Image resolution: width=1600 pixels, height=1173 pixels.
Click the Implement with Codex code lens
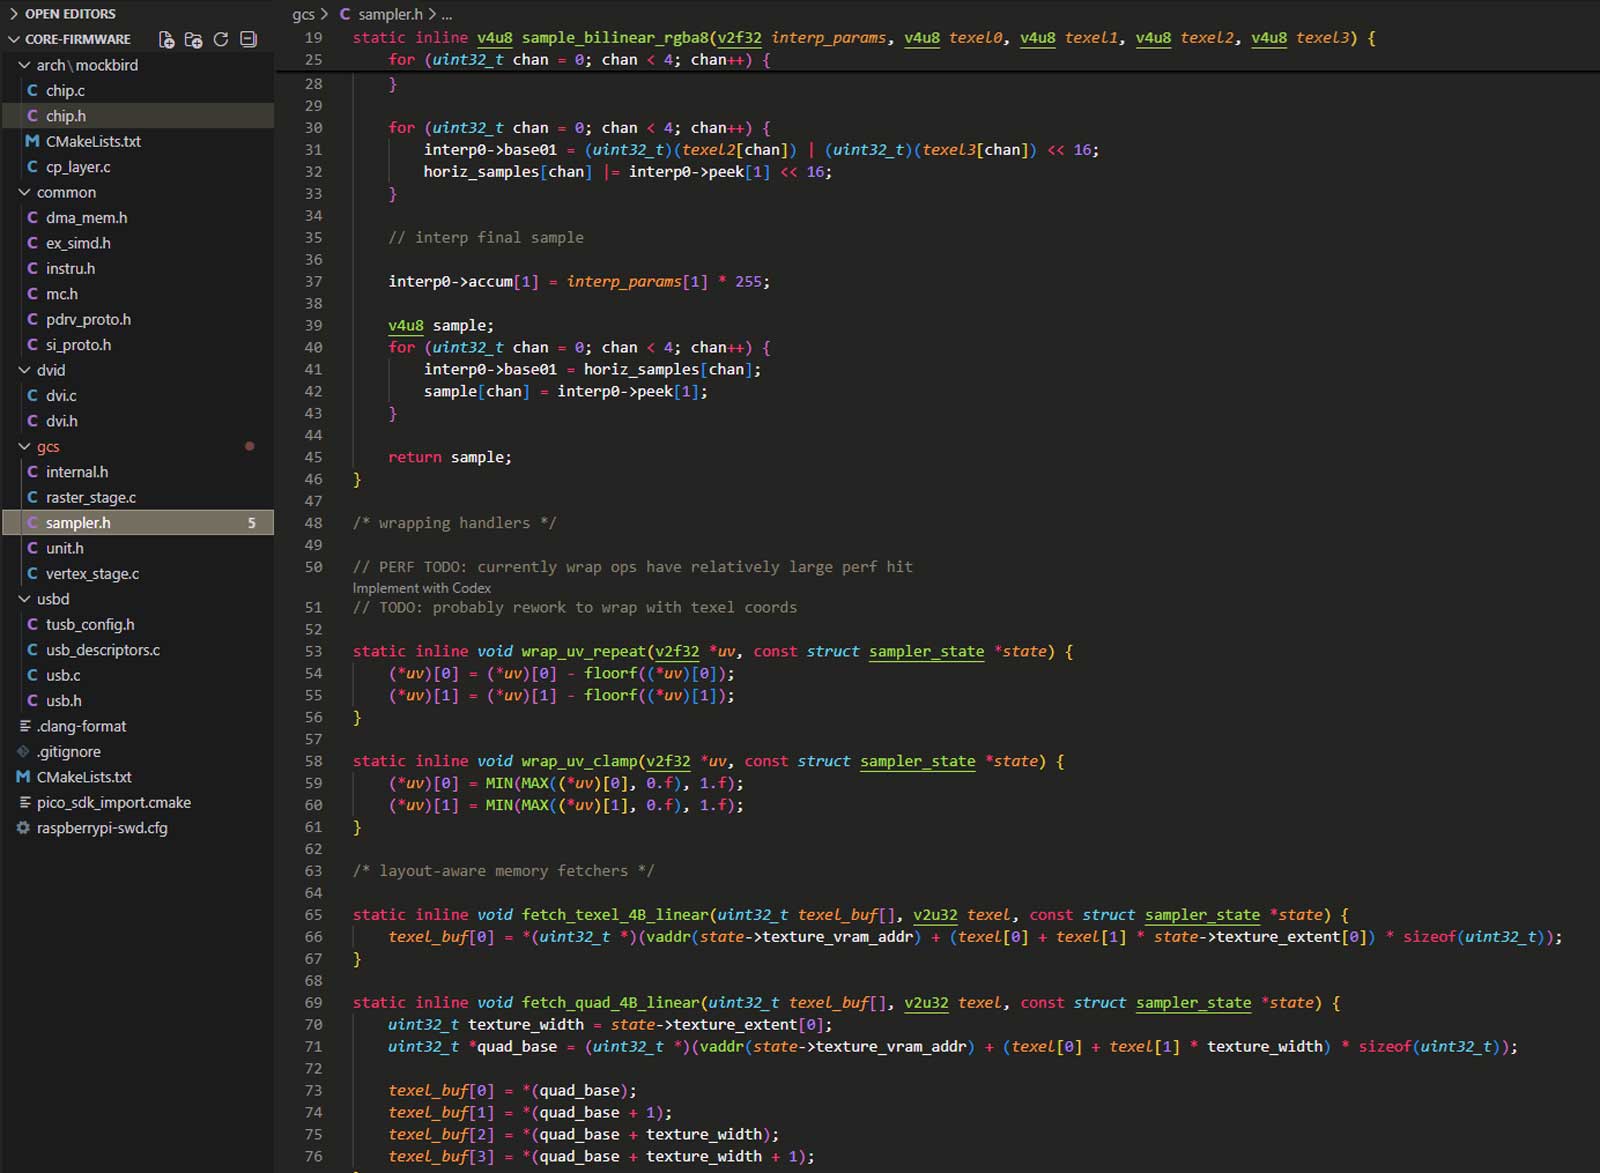[421, 588]
